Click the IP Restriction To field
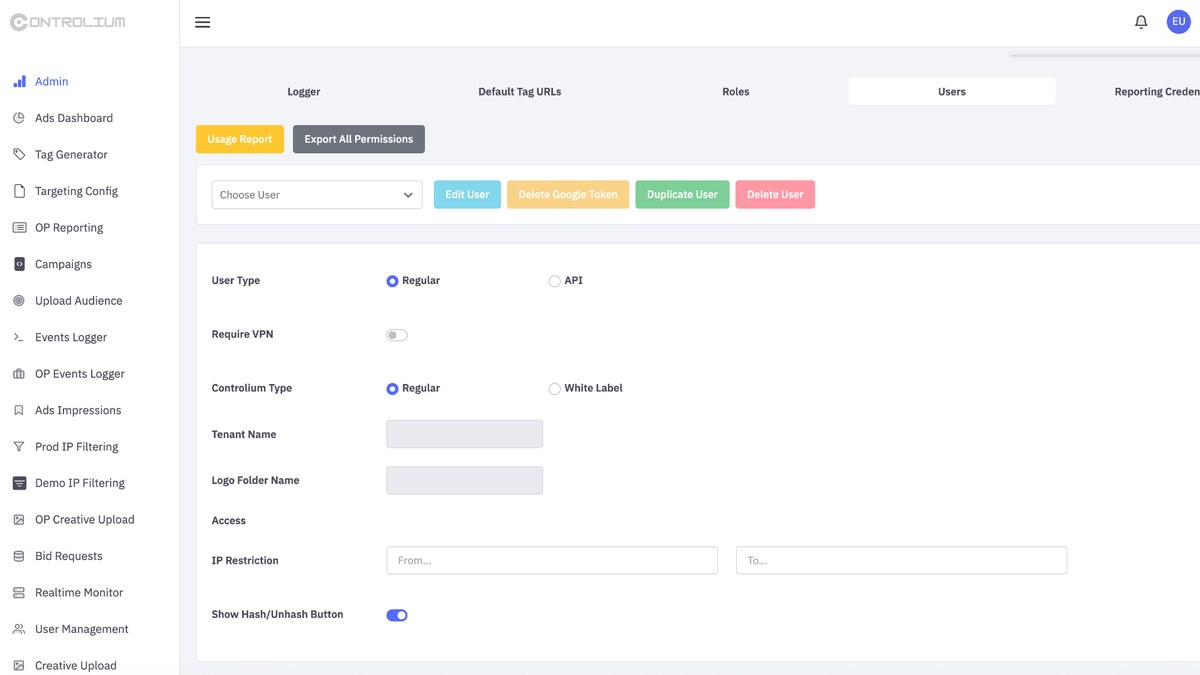The image size is (1200, 675). point(902,560)
